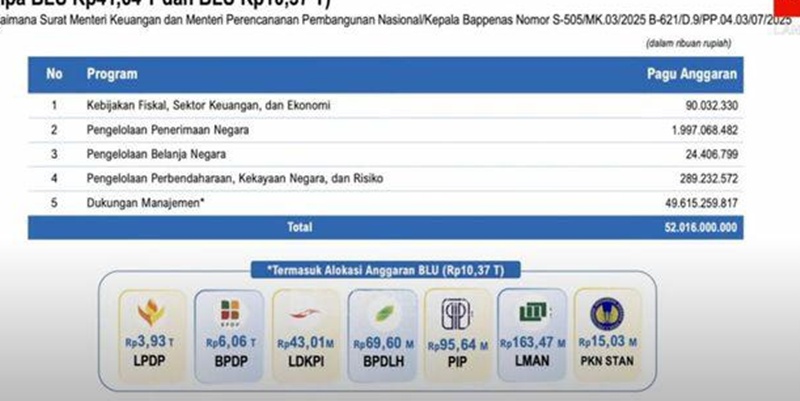Click the budget value 24.406.799
Screen dimensions: 800x401
click(712, 154)
